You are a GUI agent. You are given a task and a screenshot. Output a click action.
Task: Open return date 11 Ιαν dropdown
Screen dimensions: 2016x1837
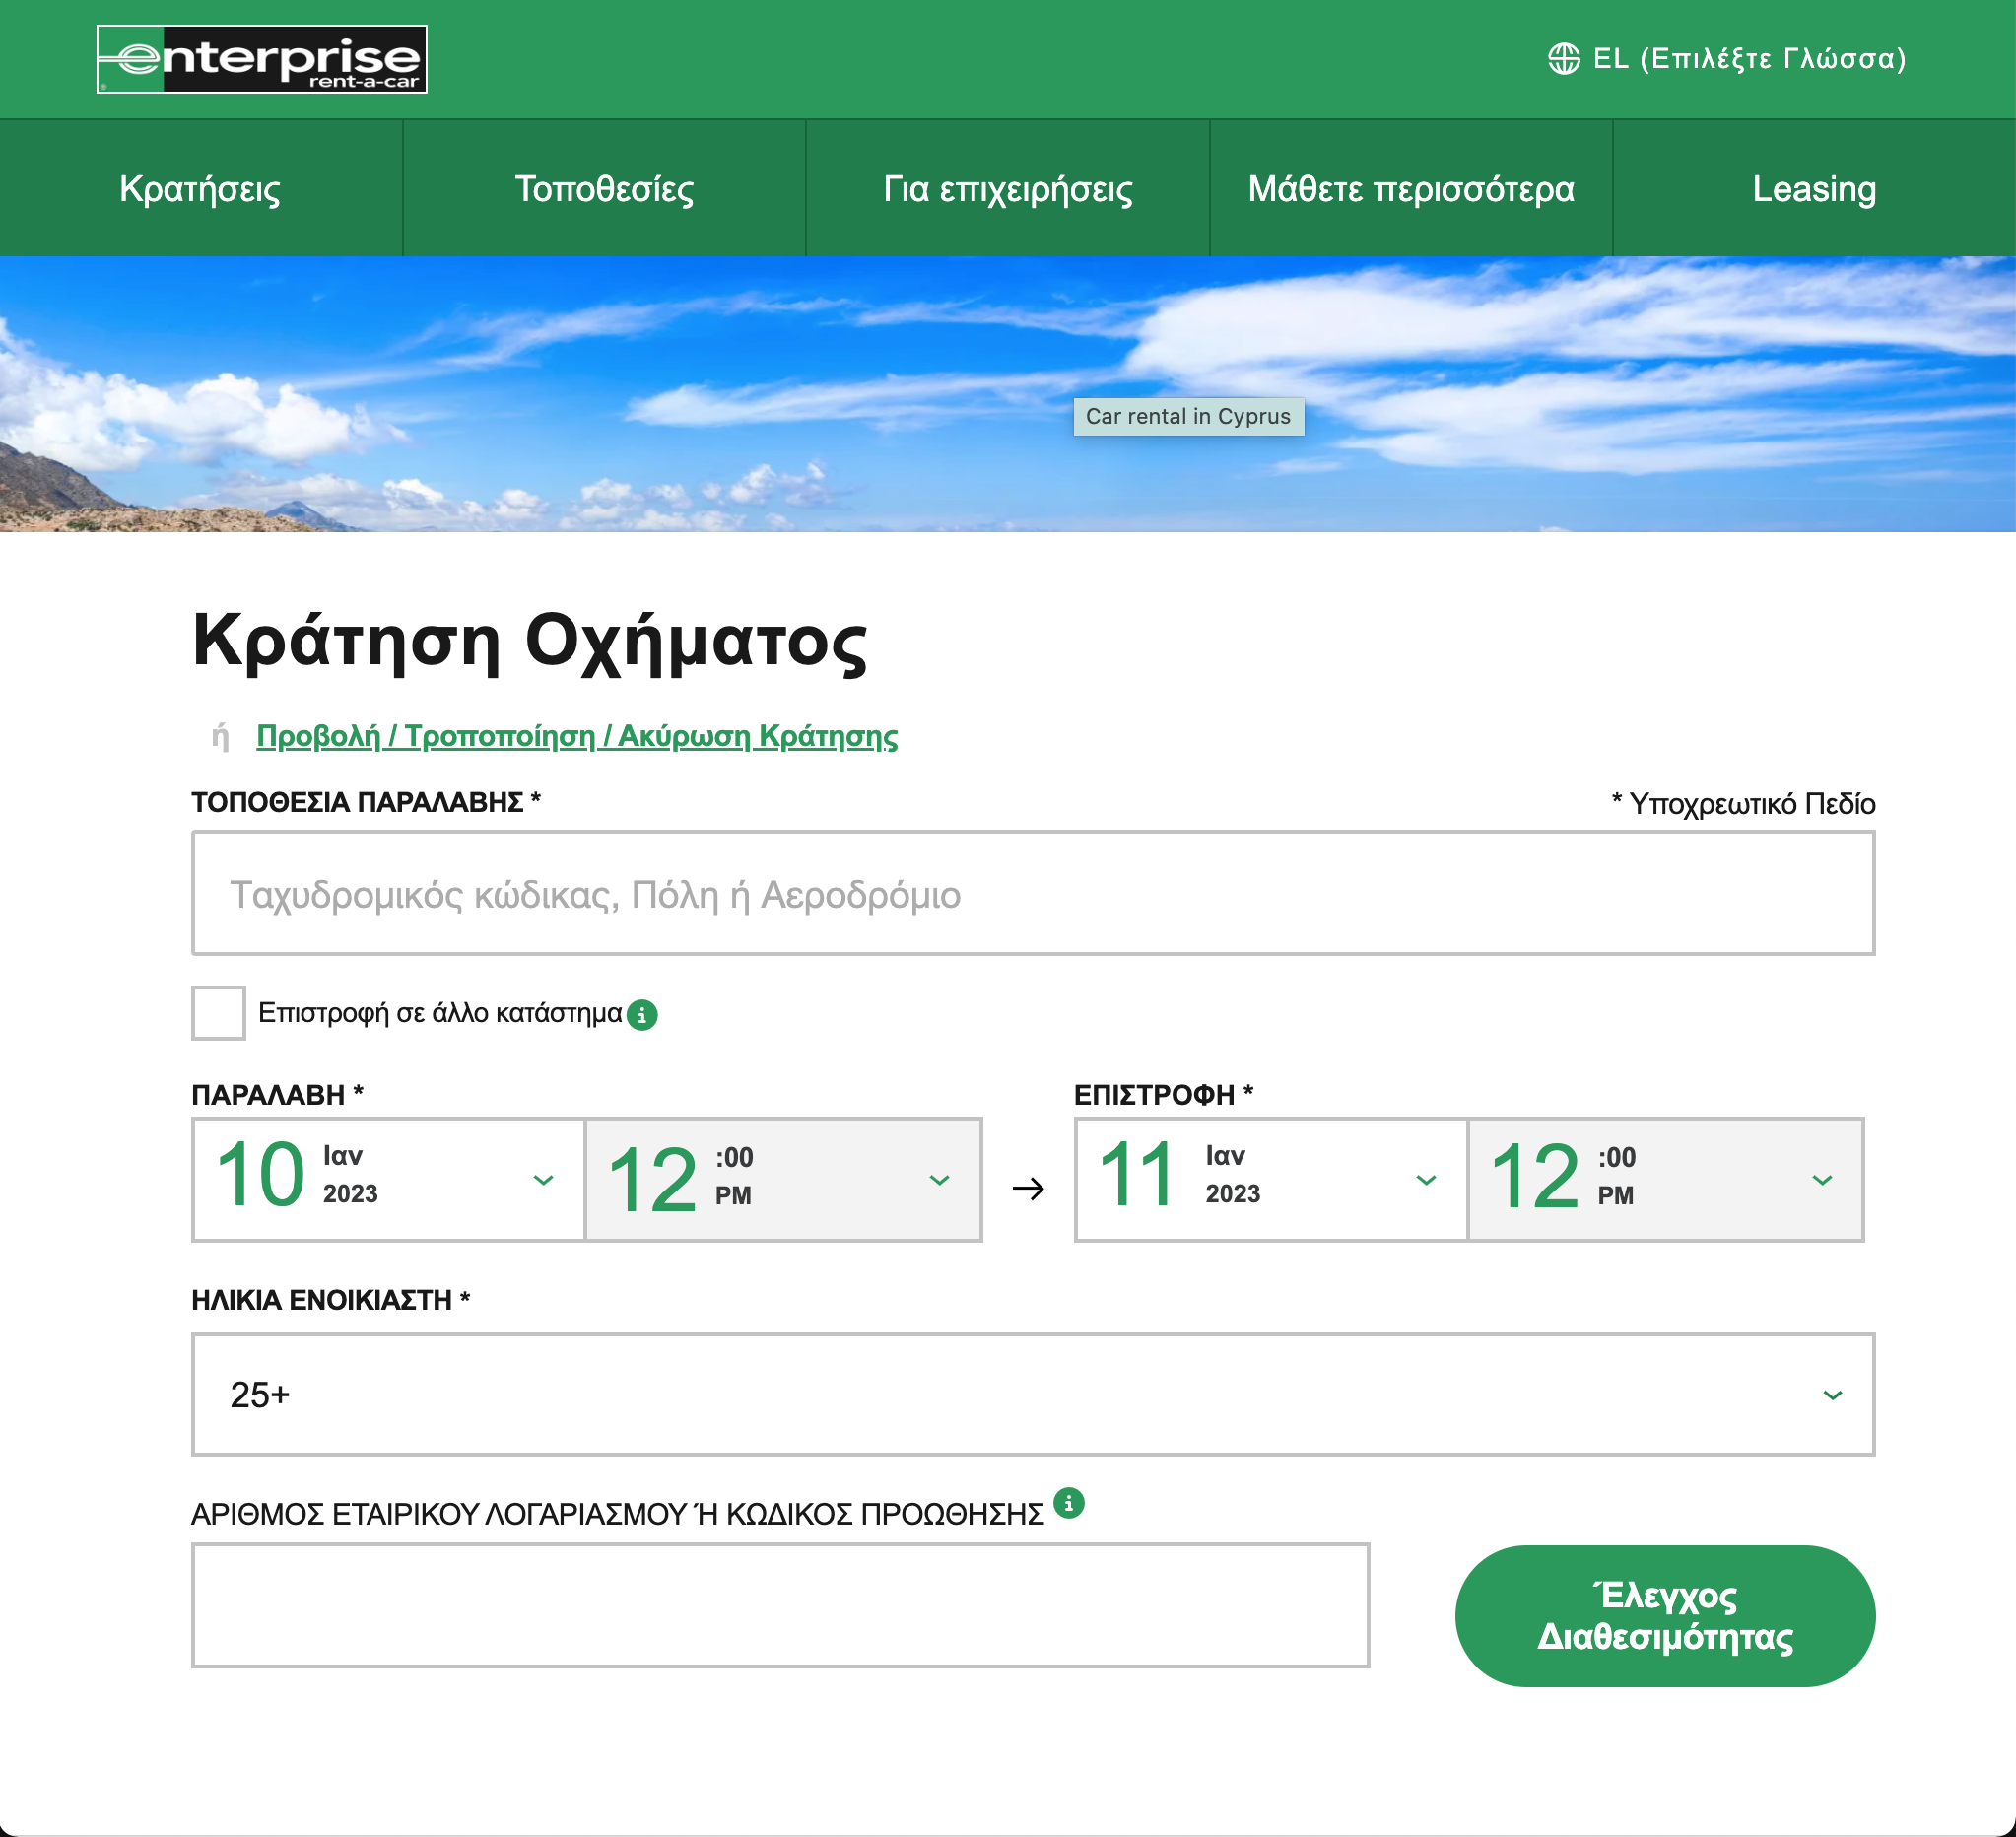click(x=1270, y=1180)
